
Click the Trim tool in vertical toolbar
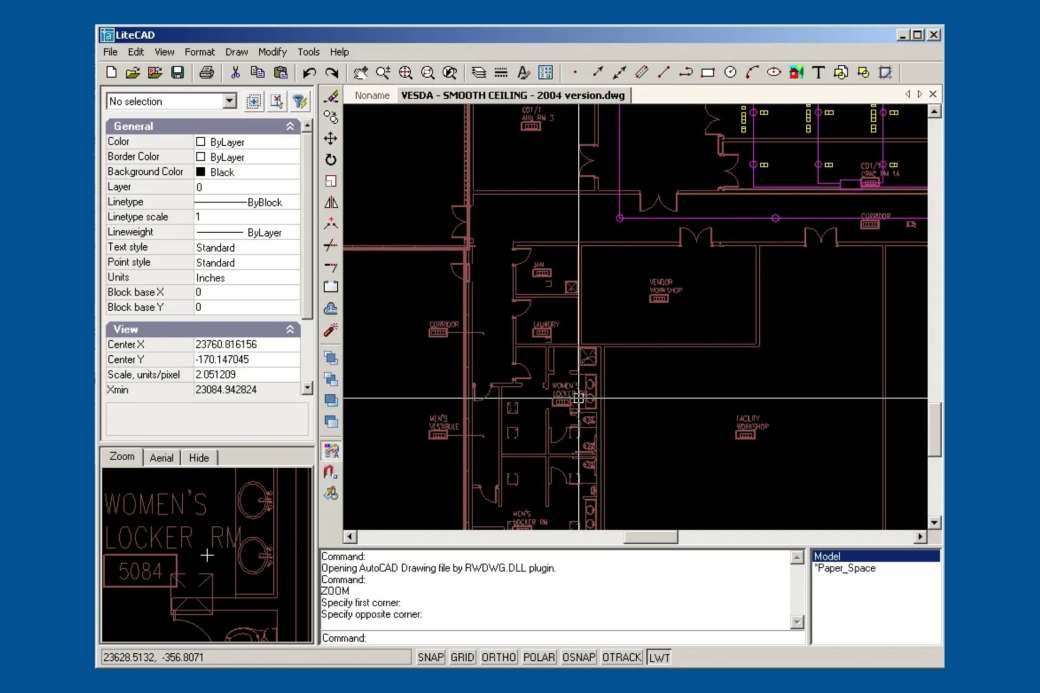coord(330,245)
